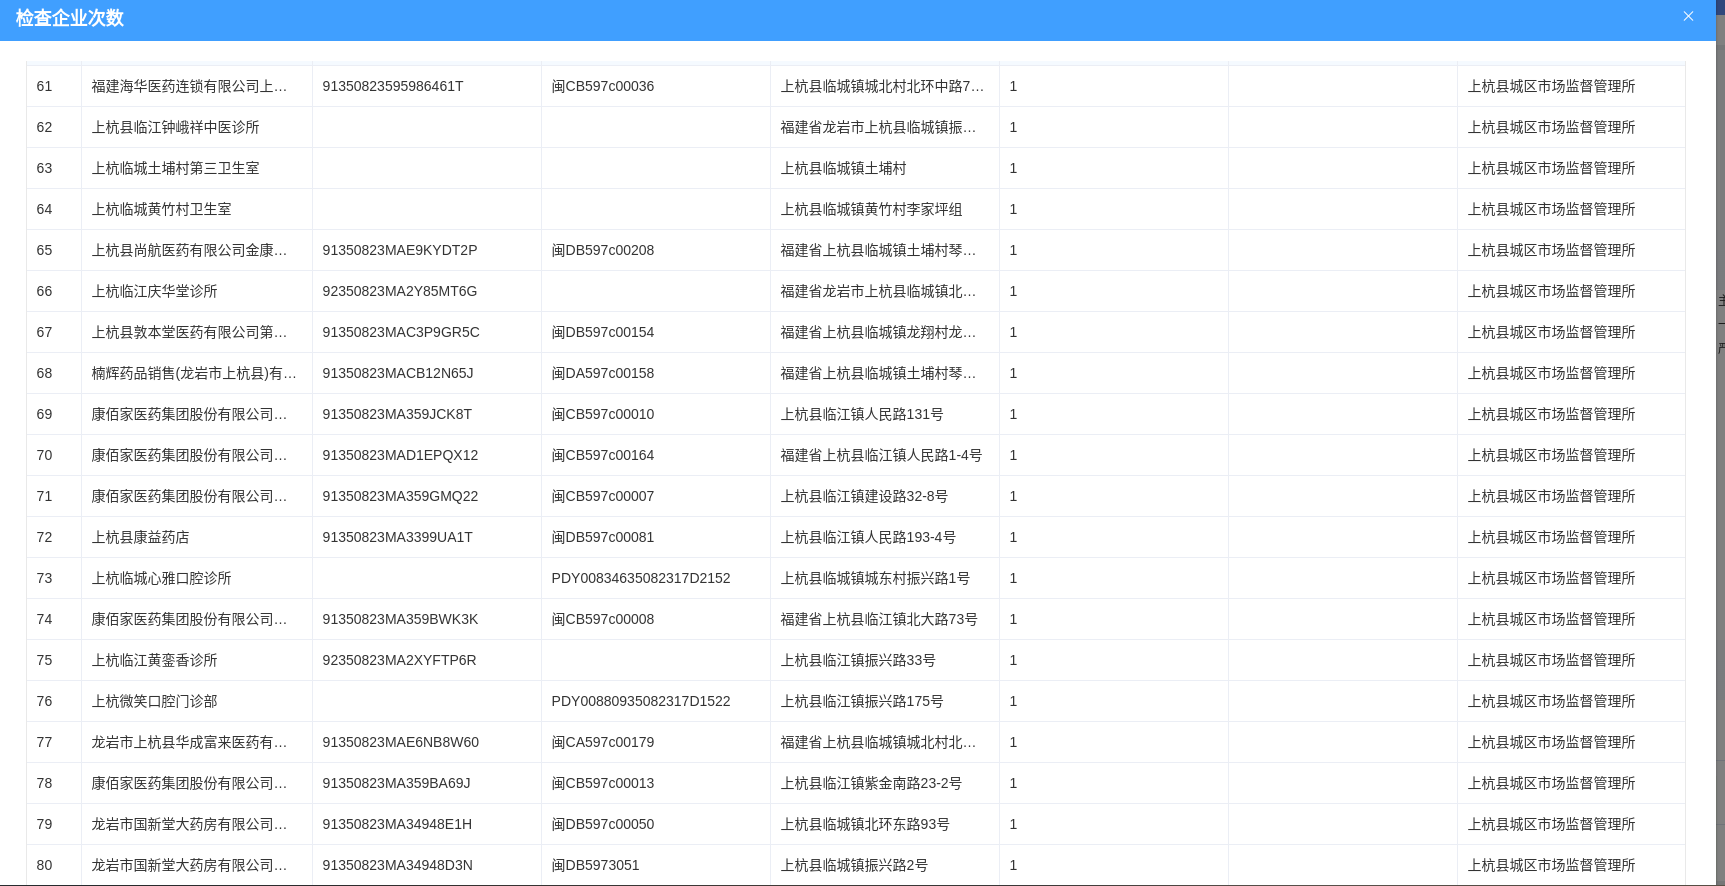Click 上杭临江庆华堂诊所 name cell
This screenshot has height=886, width=1725.
click(155, 292)
